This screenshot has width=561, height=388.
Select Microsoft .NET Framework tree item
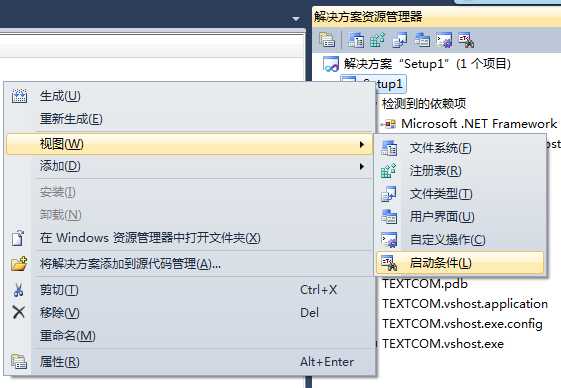coord(479,124)
